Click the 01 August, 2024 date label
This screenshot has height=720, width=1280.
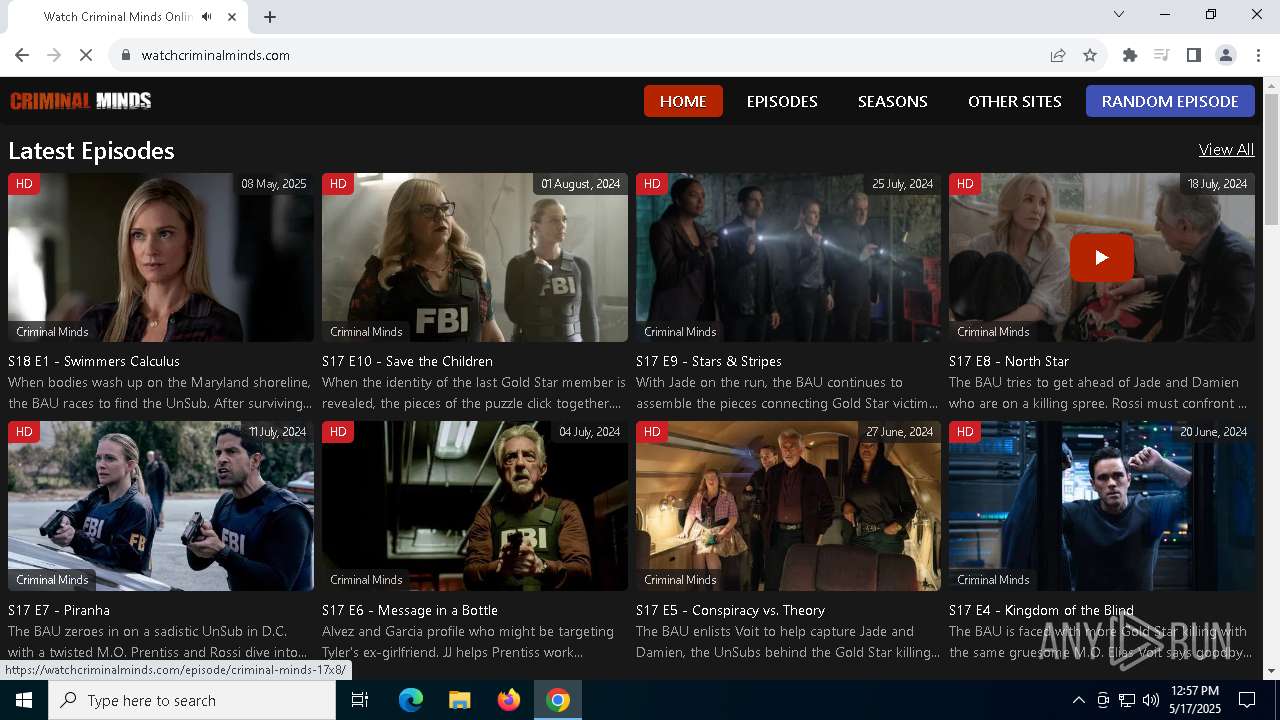[580, 184]
